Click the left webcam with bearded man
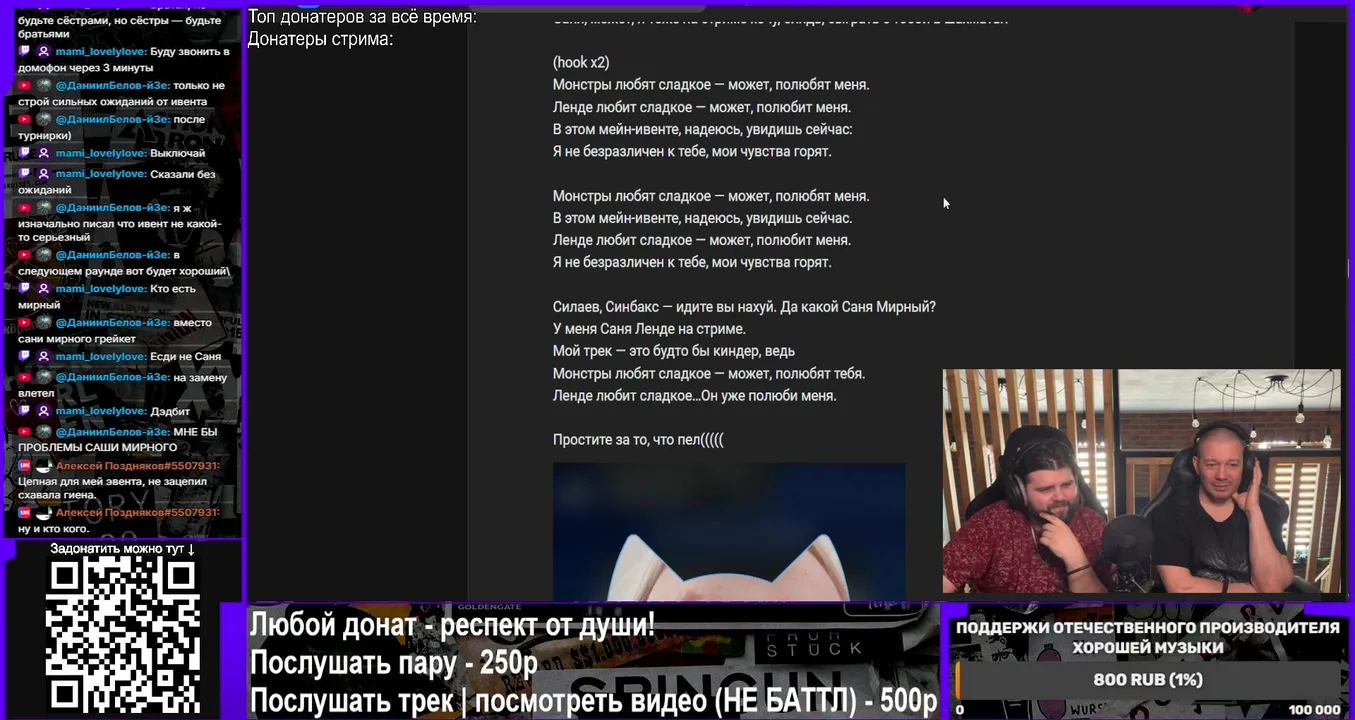The image size is (1355, 720). (x=1028, y=481)
